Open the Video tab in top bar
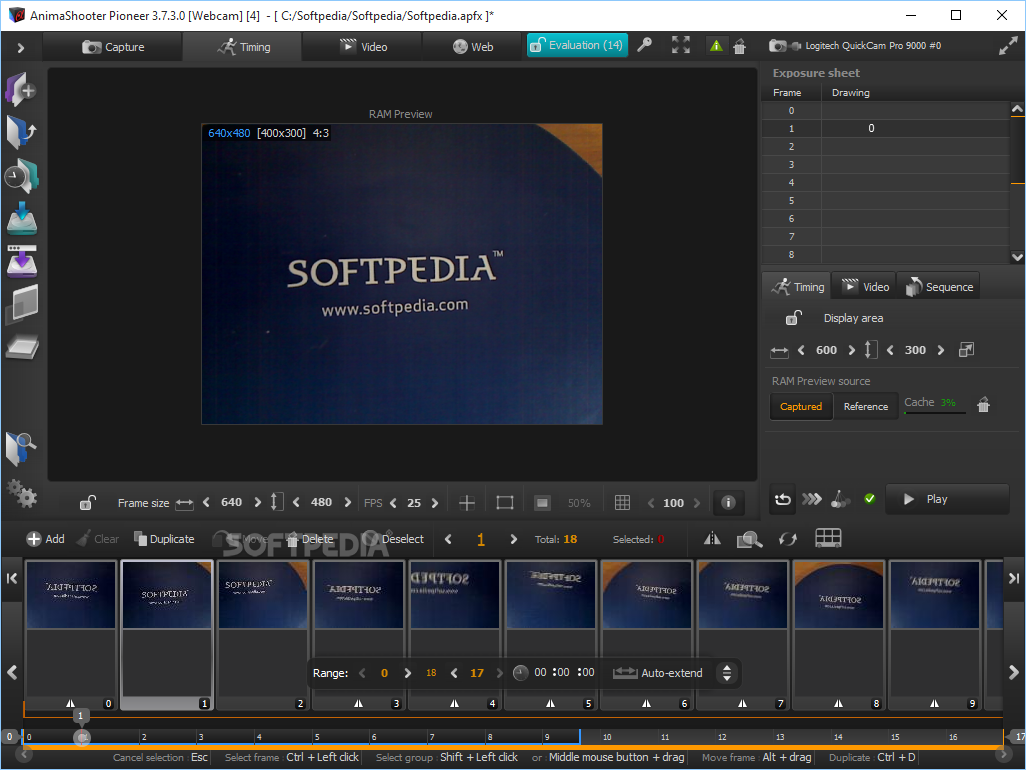Viewport: 1026px width, 770px height. pyautogui.click(x=363, y=46)
